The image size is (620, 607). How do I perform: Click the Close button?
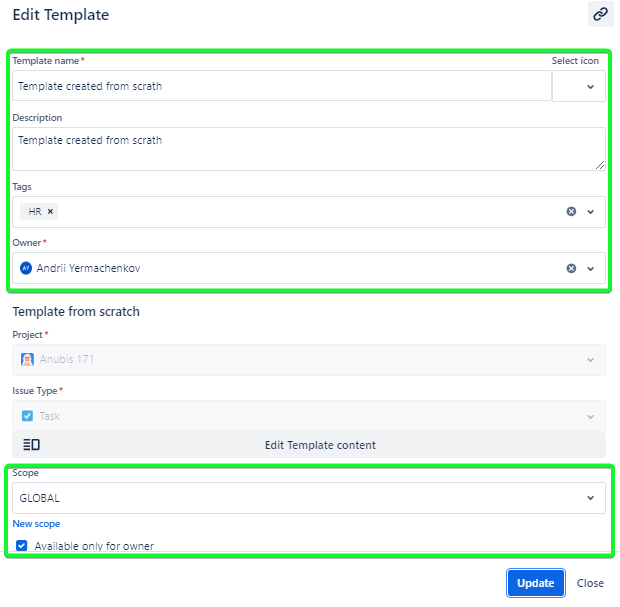click(590, 583)
